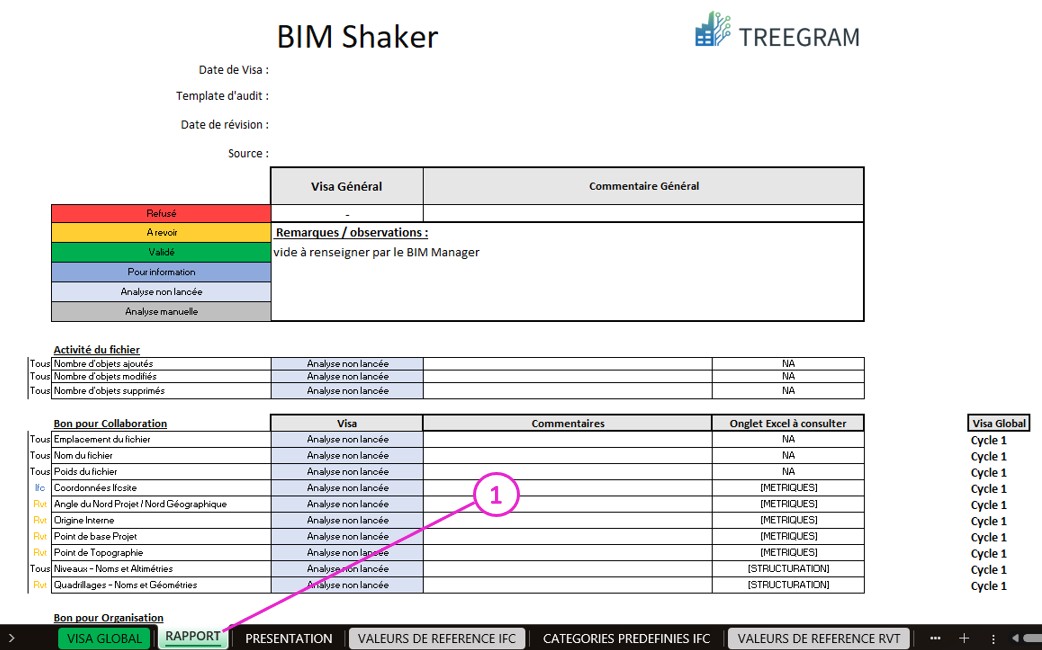Click the blue Ifc icon beside Coordonnées Ifcsite
Screen dimensions: 1042x650
(38, 487)
